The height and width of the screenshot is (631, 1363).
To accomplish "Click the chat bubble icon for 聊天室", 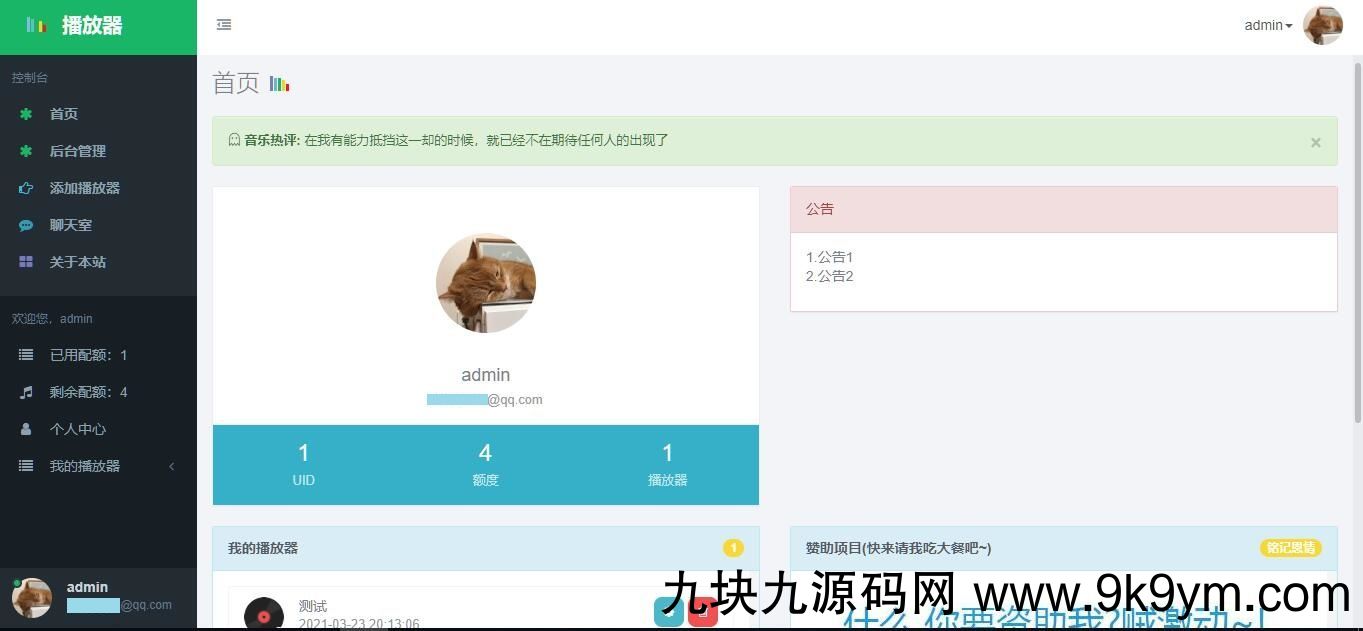I will (x=26, y=225).
